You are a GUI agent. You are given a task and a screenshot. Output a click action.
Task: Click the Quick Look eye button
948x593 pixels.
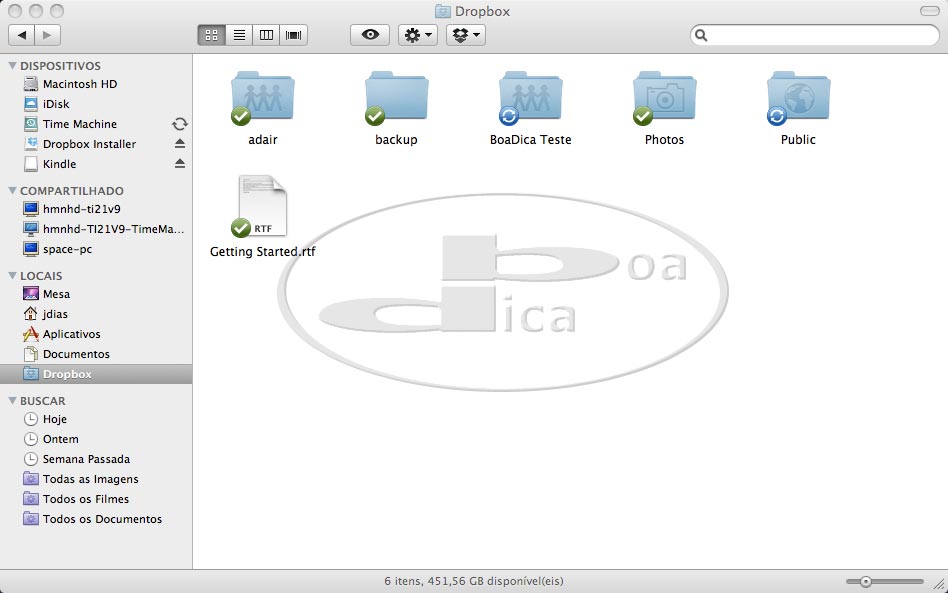370,35
